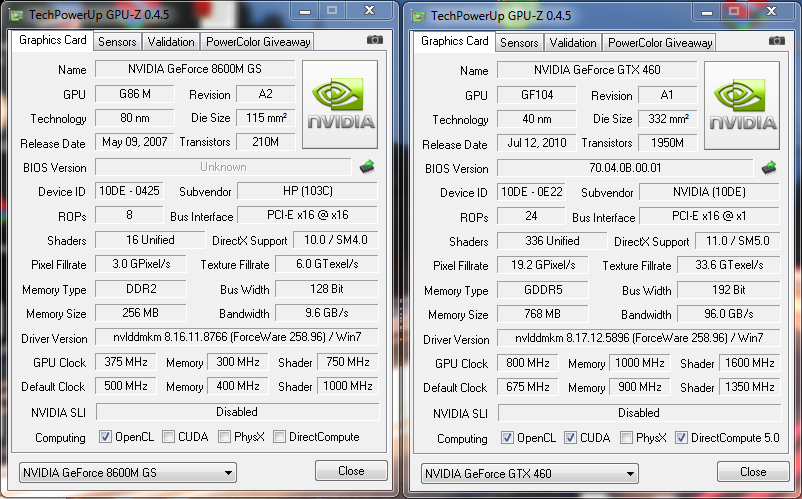
Task: Toggle PhysX checkbox in the GTX 460 window
Action: 626,438
